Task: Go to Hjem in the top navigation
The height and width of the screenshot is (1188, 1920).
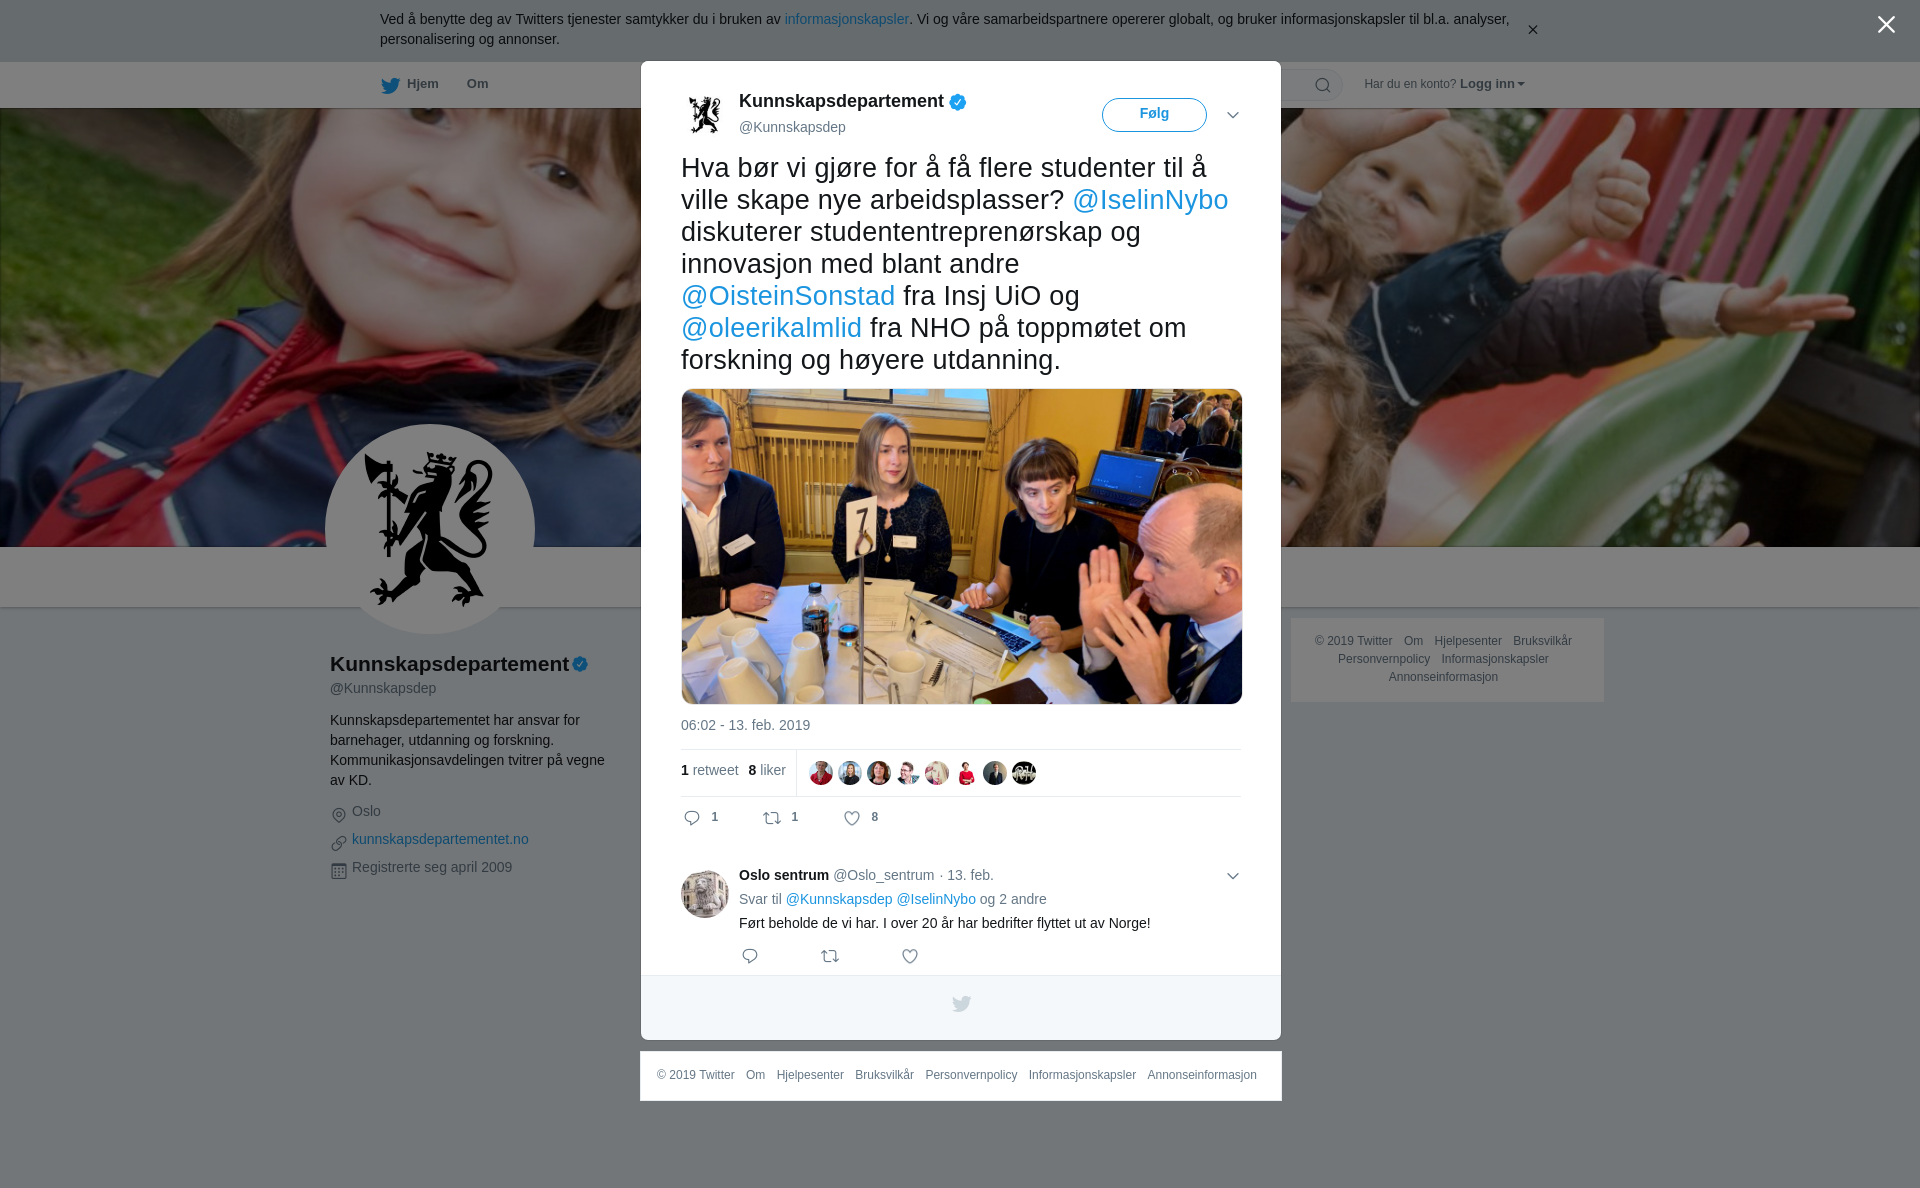Action: coord(423,84)
